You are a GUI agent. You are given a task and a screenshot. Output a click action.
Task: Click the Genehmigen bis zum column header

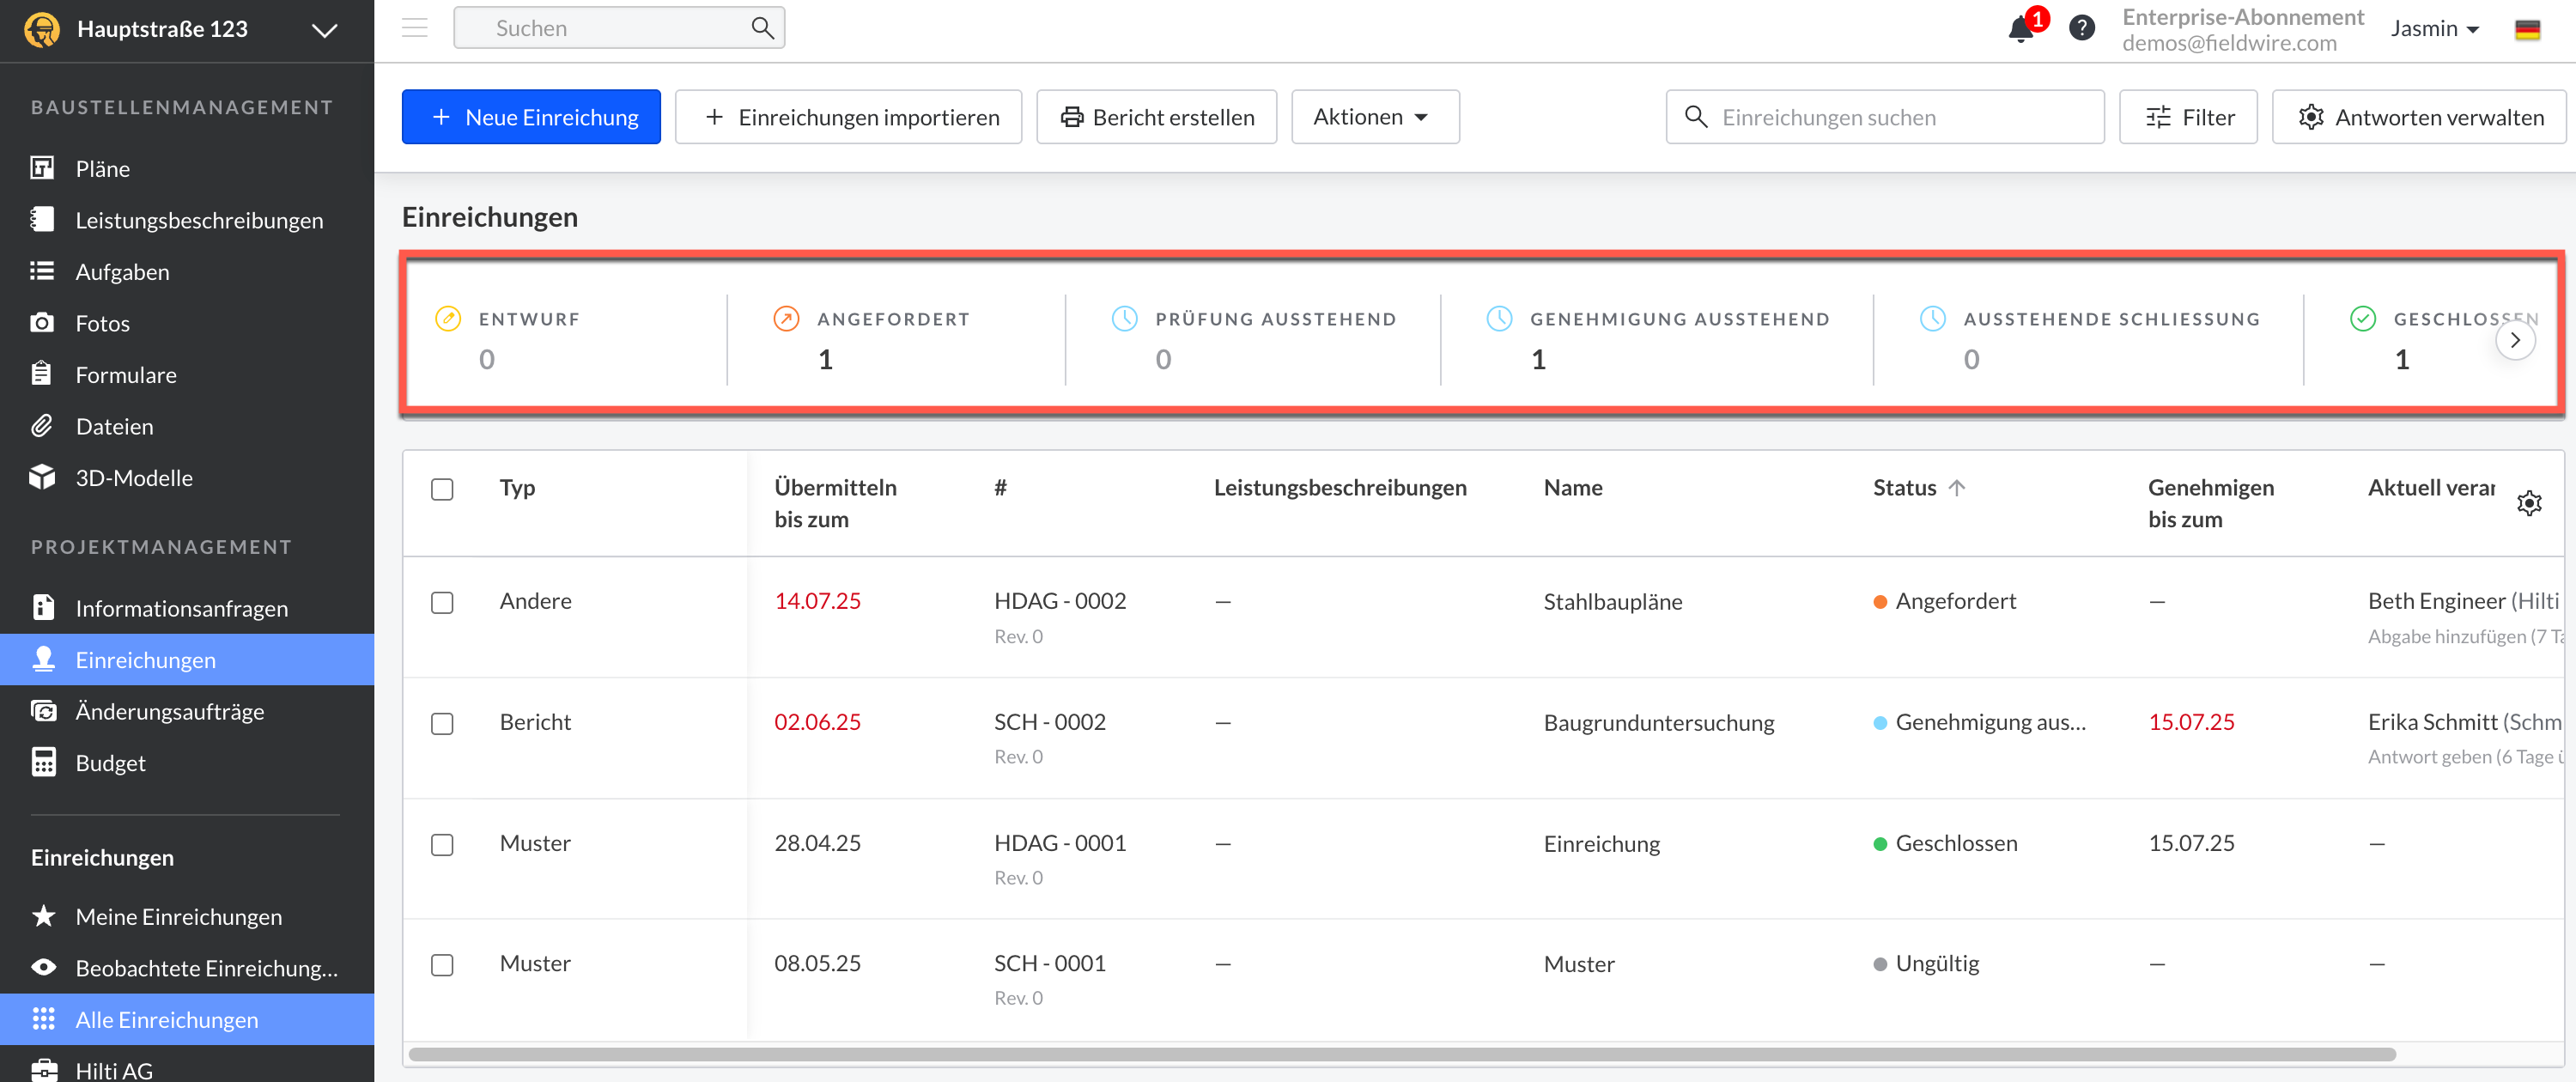[x=2210, y=503]
